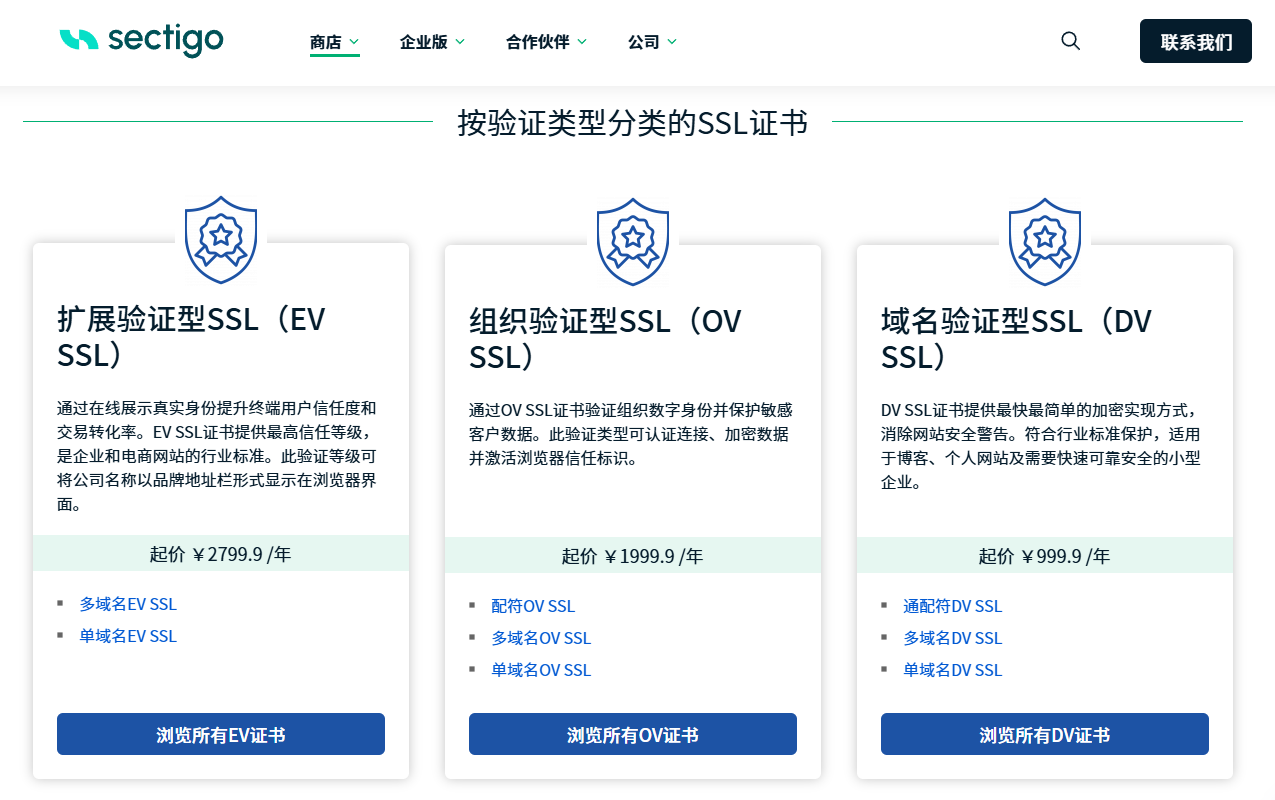Click 浏览所有EV证书 button

pos(221,734)
